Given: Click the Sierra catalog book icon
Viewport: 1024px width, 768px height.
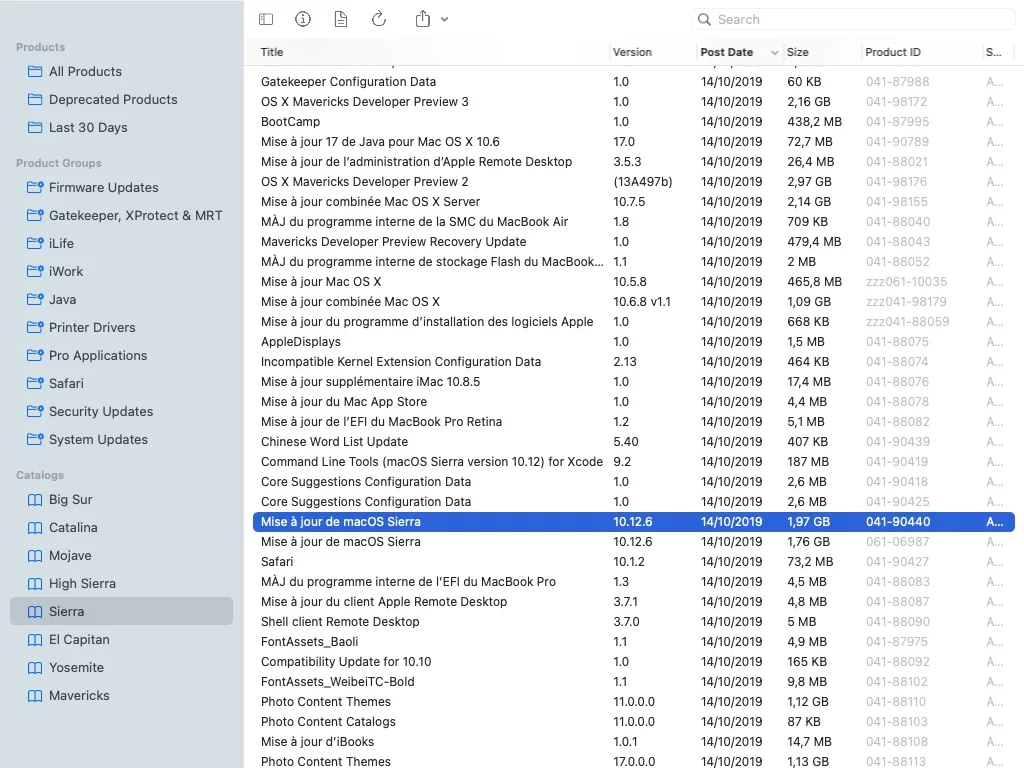Looking at the screenshot, I should pos(35,612).
